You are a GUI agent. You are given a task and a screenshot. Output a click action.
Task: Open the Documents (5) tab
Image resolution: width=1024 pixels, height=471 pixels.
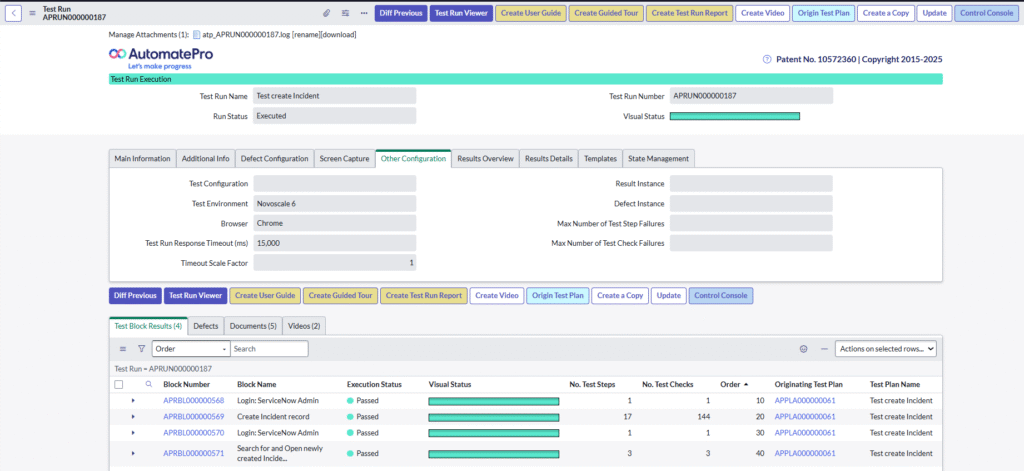[x=253, y=326]
